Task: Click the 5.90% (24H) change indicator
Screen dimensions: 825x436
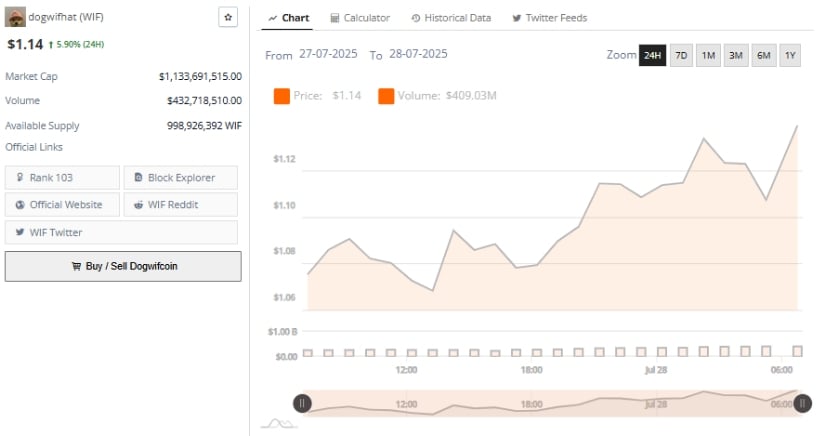Action: coord(76,45)
